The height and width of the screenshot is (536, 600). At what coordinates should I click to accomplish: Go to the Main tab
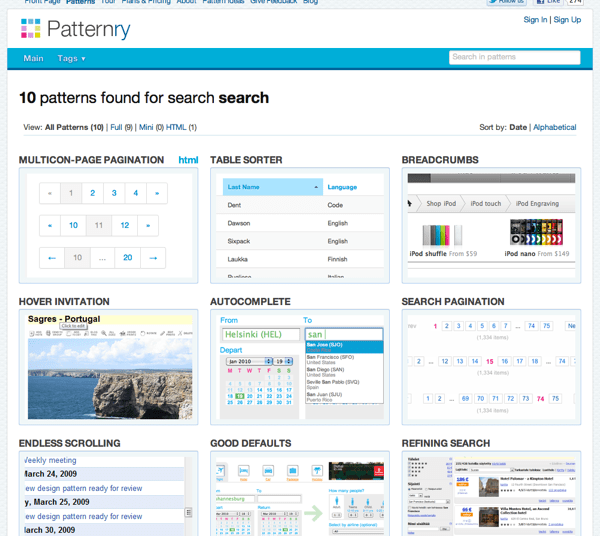tap(33, 58)
